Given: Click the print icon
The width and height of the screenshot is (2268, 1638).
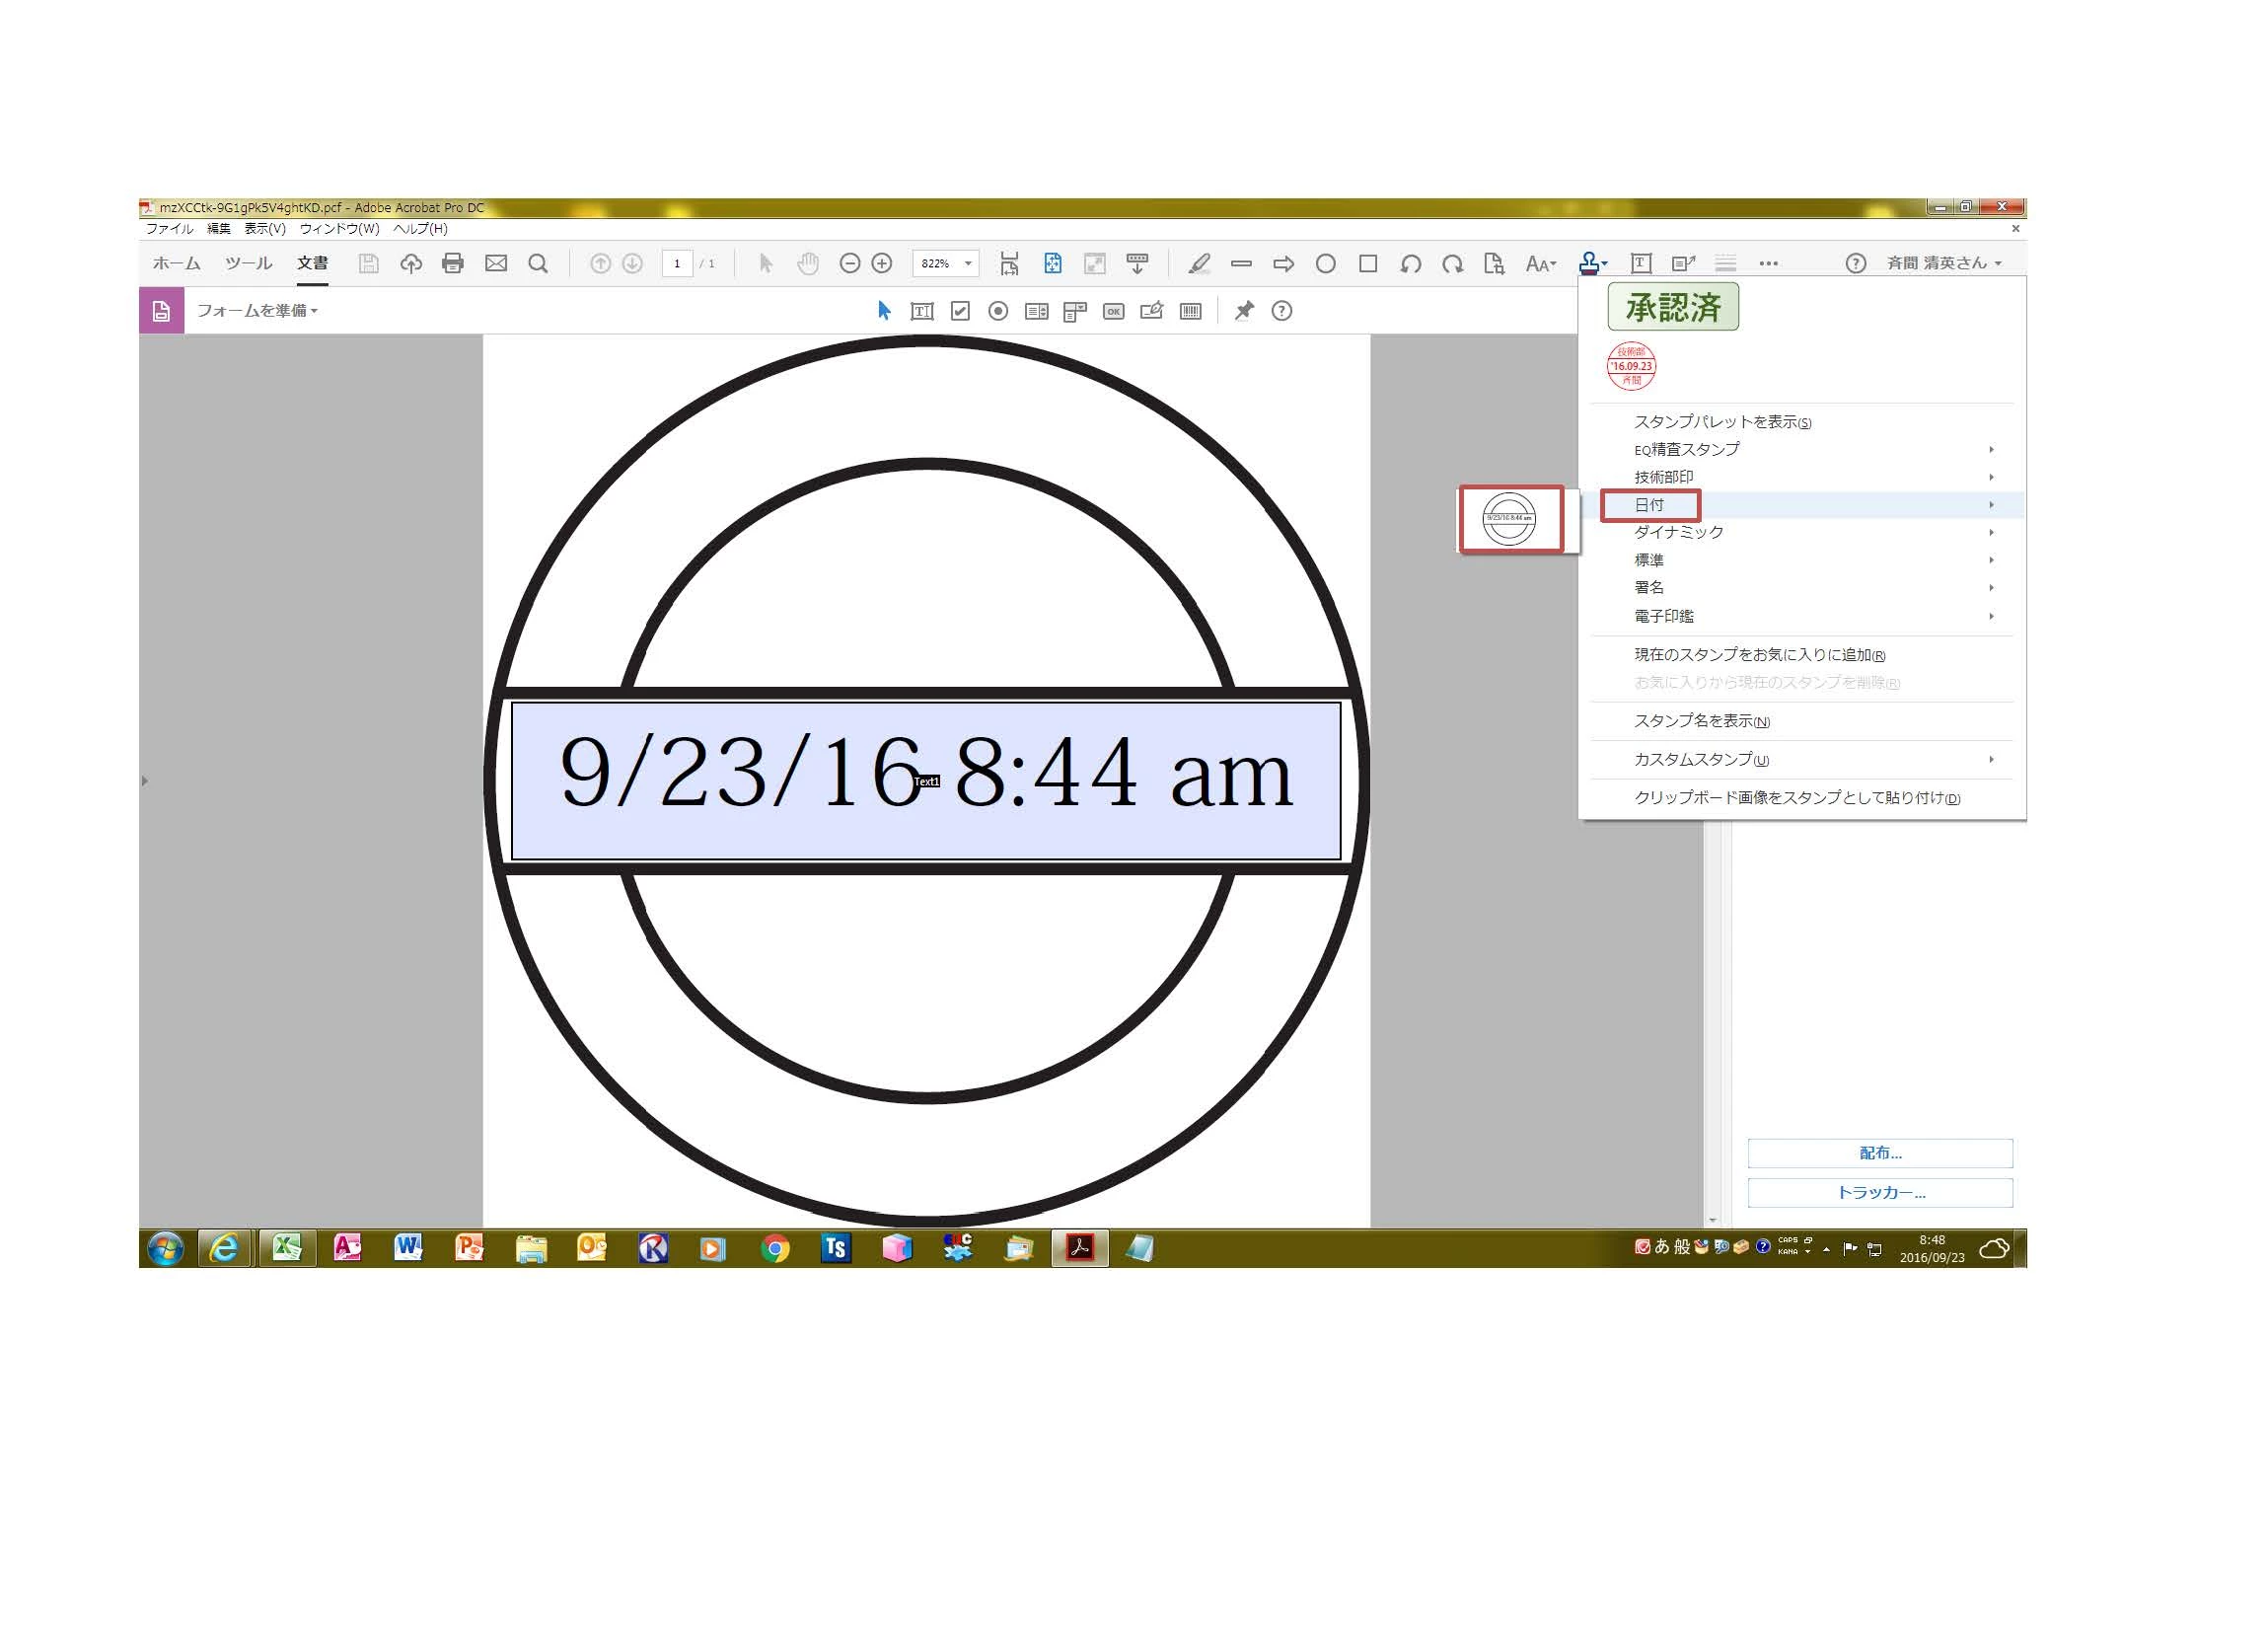Looking at the screenshot, I should click(x=453, y=264).
